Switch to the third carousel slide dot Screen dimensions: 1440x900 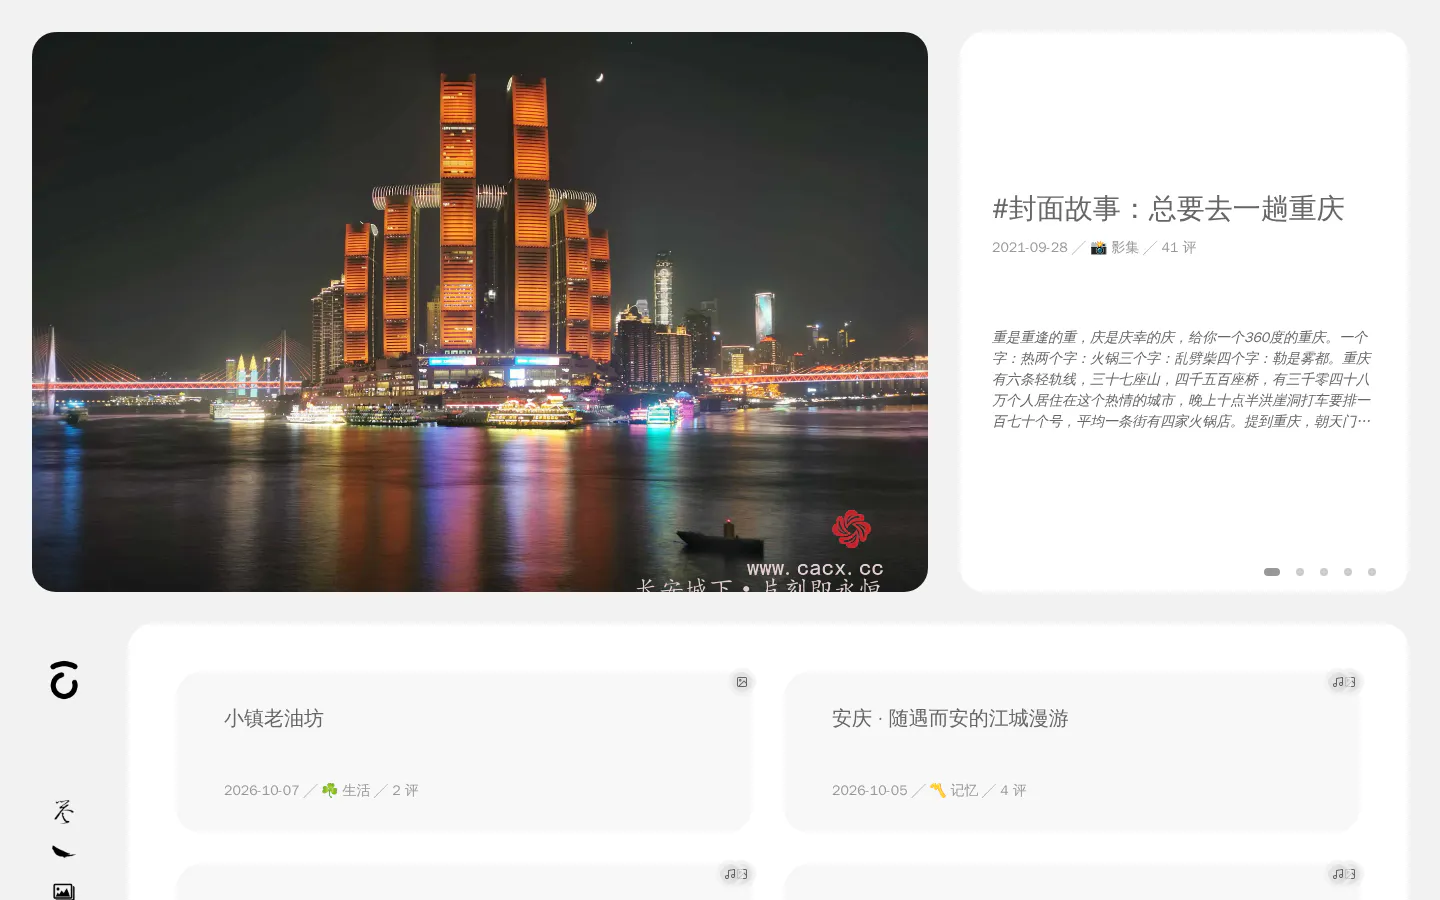point(1324,572)
